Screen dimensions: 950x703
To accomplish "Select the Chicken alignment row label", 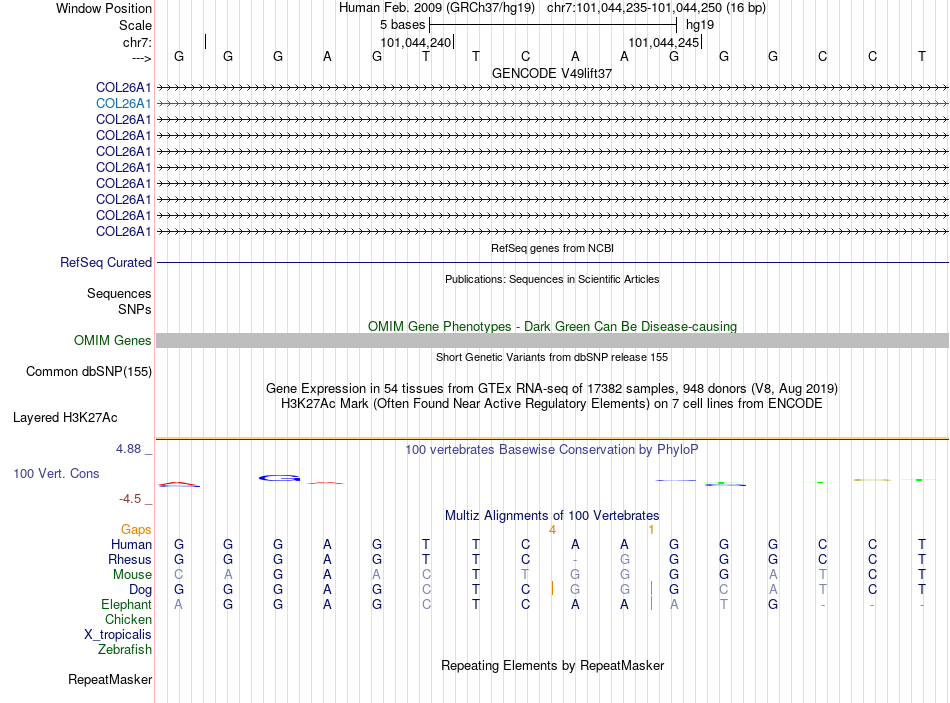I will [128, 619].
